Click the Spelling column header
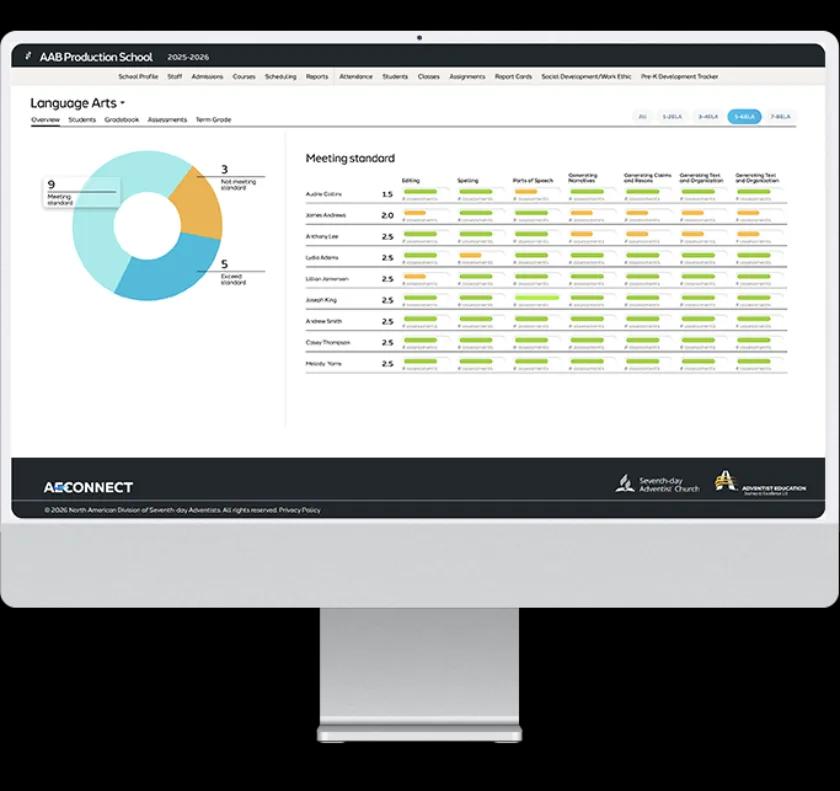840x791 pixels. coord(468,181)
